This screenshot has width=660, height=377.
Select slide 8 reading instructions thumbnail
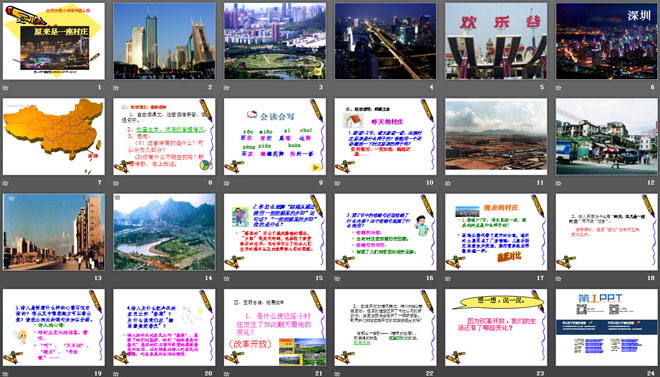click(x=164, y=137)
